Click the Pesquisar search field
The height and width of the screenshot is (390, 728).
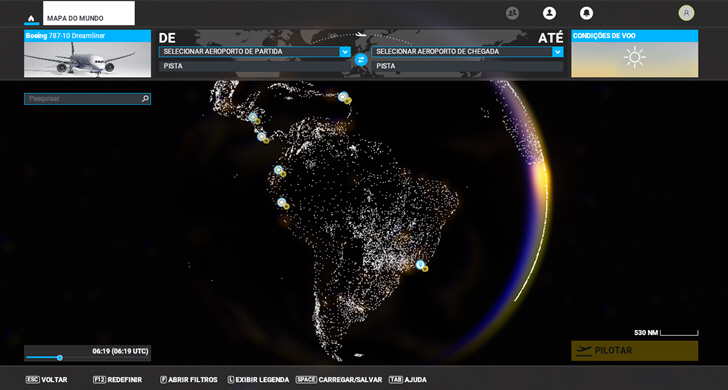[87, 98]
